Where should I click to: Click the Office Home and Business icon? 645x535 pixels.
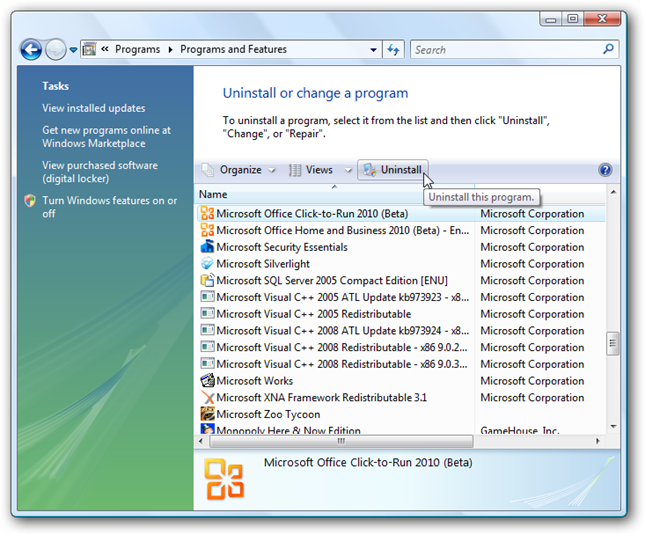click(x=207, y=230)
